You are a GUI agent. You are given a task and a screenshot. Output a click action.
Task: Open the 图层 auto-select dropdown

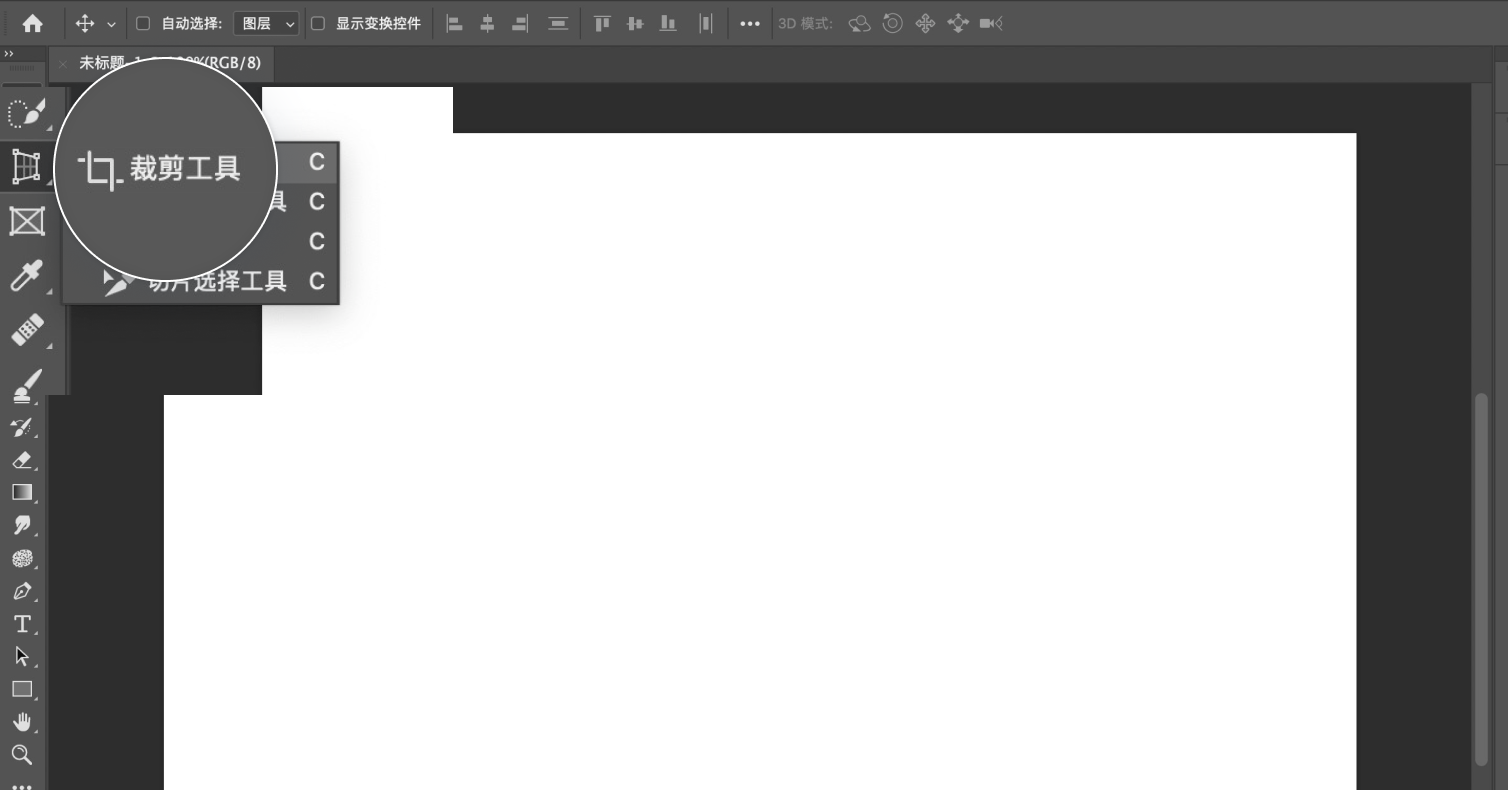[x=266, y=24]
